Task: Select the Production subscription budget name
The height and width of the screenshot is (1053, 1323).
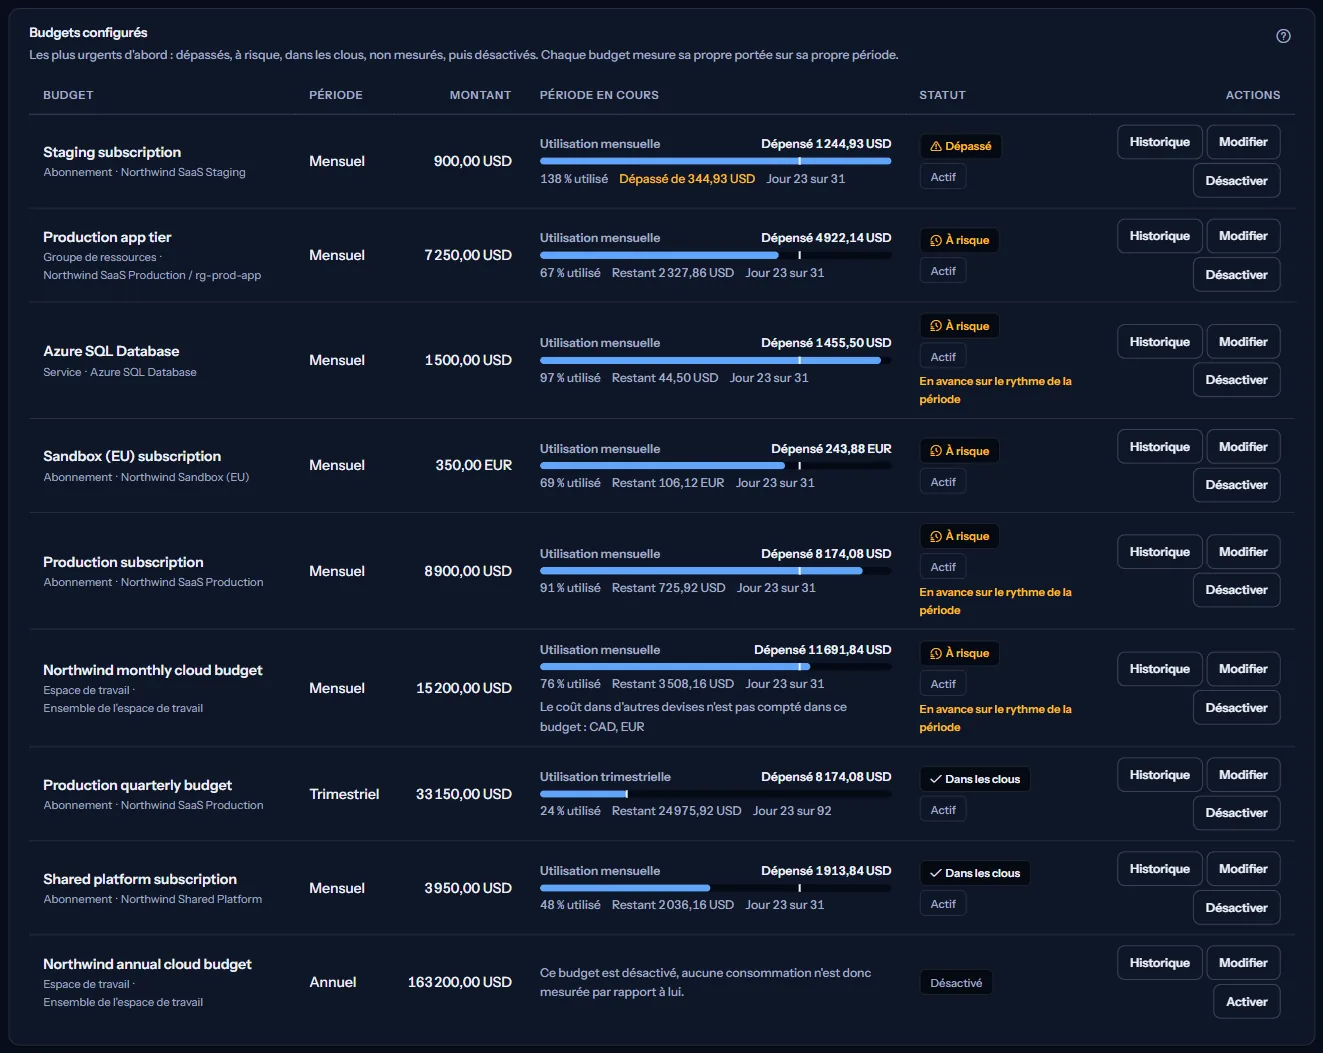Action: click(x=123, y=562)
